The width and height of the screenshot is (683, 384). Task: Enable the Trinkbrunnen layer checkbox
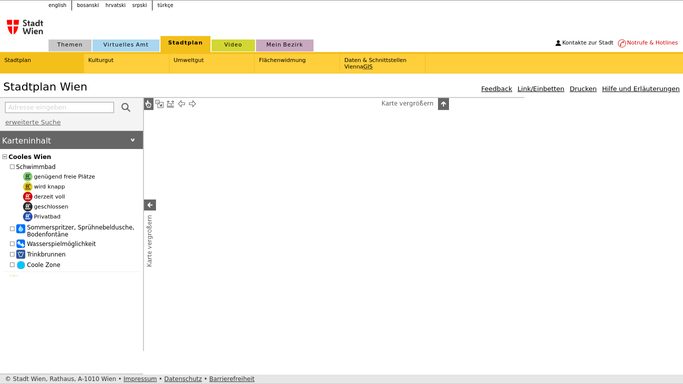pyautogui.click(x=12, y=254)
